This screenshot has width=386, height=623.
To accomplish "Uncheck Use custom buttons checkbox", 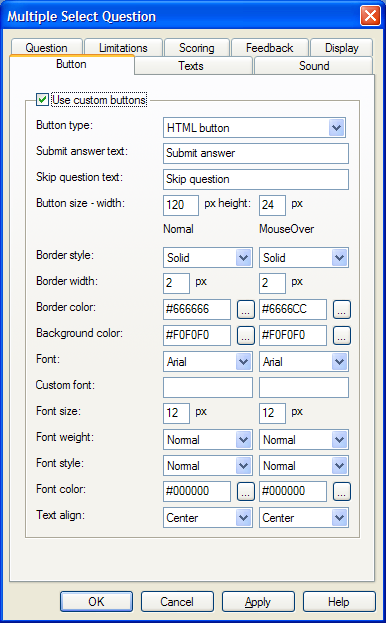I will coord(42,100).
